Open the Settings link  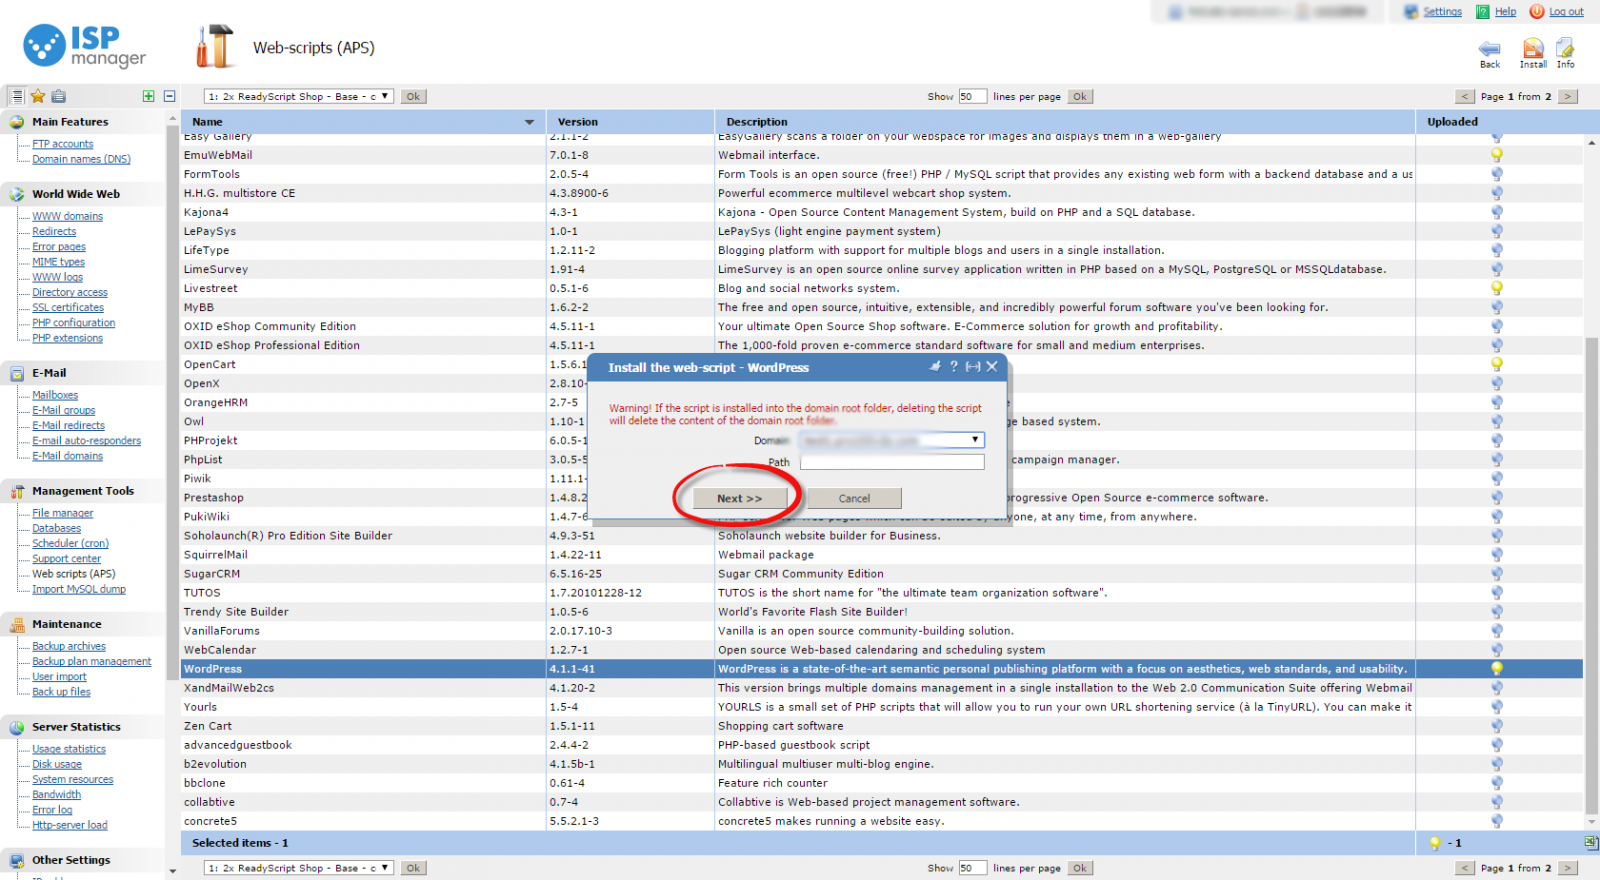(1442, 12)
